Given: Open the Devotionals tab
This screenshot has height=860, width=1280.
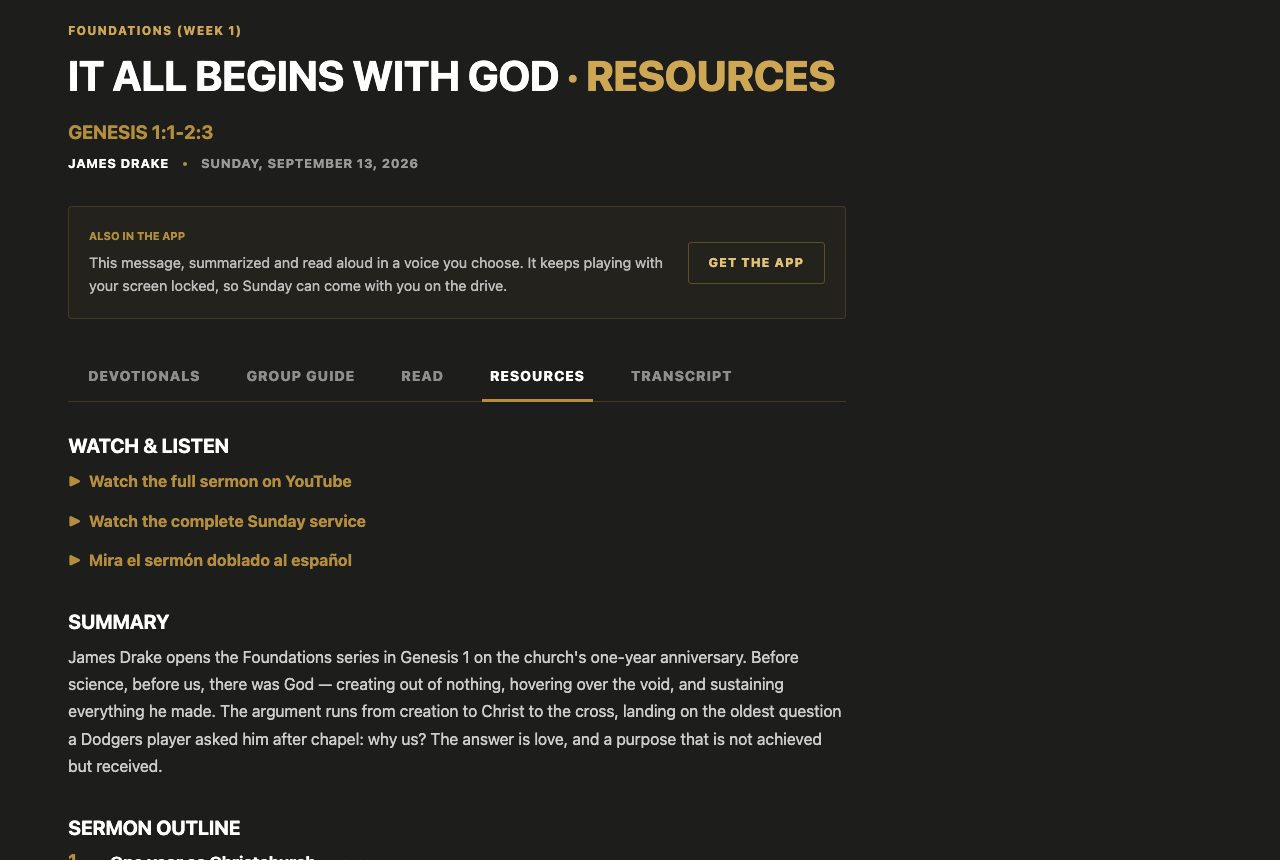Looking at the screenshot, I should tap(144, 376).
